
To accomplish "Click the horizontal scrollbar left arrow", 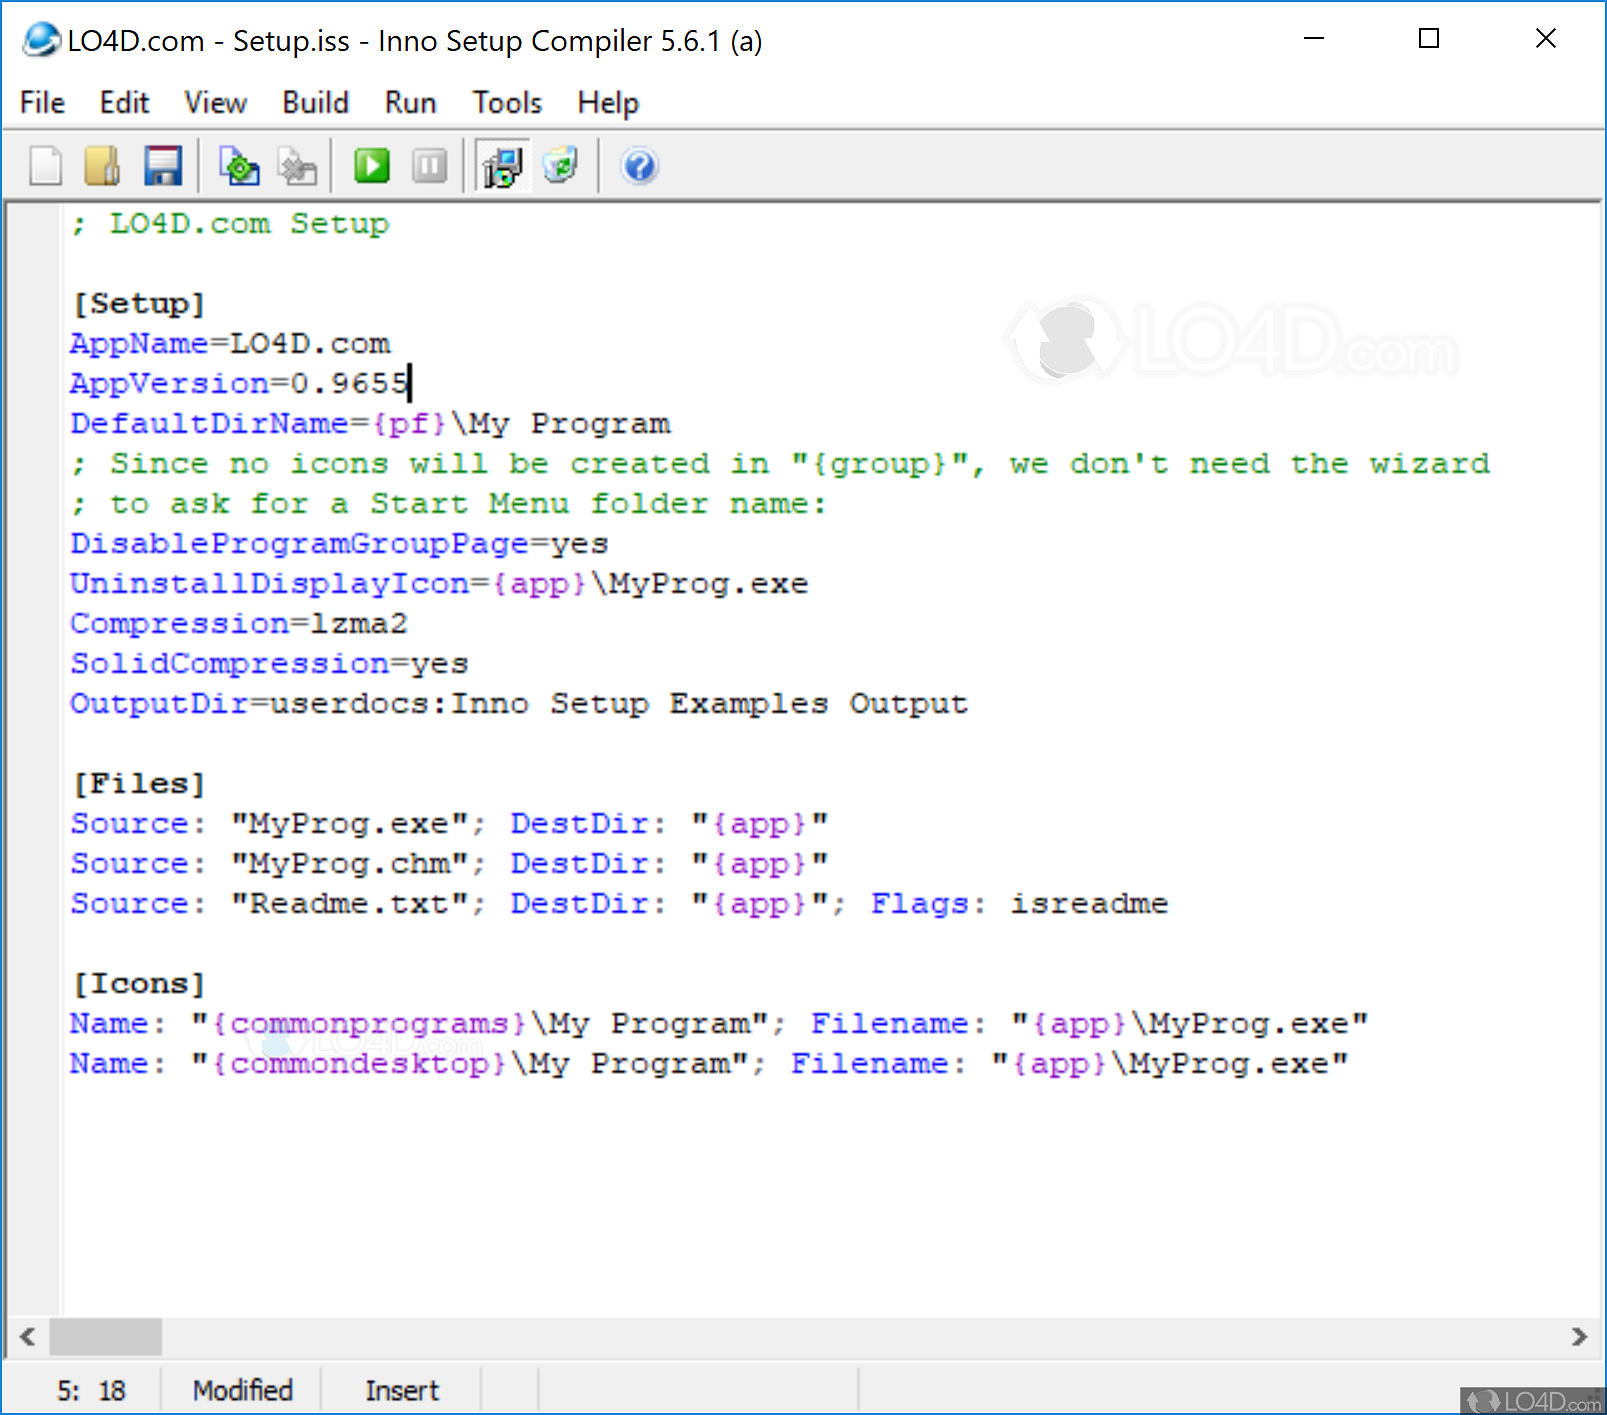I will coord(27,1337).
